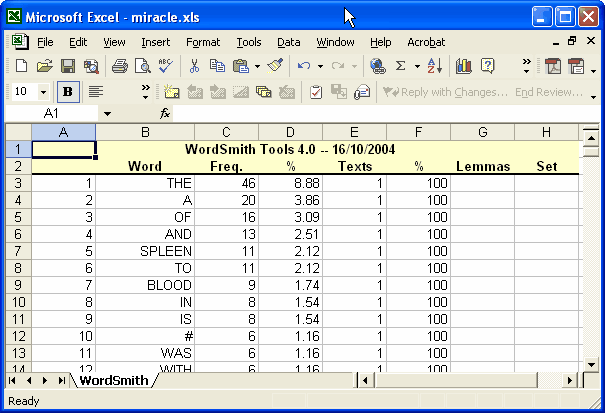
Task: Toggle Bold formatting button
Action: pyautogui.click(x=68, y=92)
